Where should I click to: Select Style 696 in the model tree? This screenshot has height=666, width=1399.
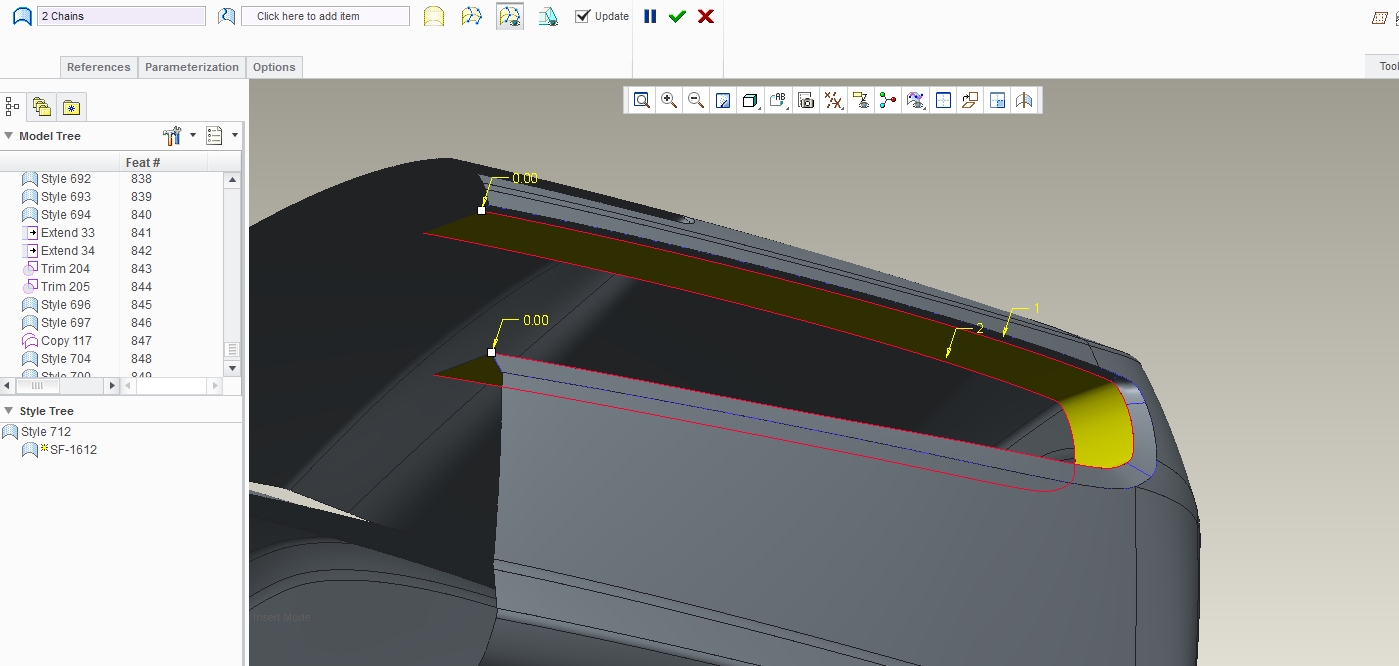pyautogui.click(x=66, y=305)
